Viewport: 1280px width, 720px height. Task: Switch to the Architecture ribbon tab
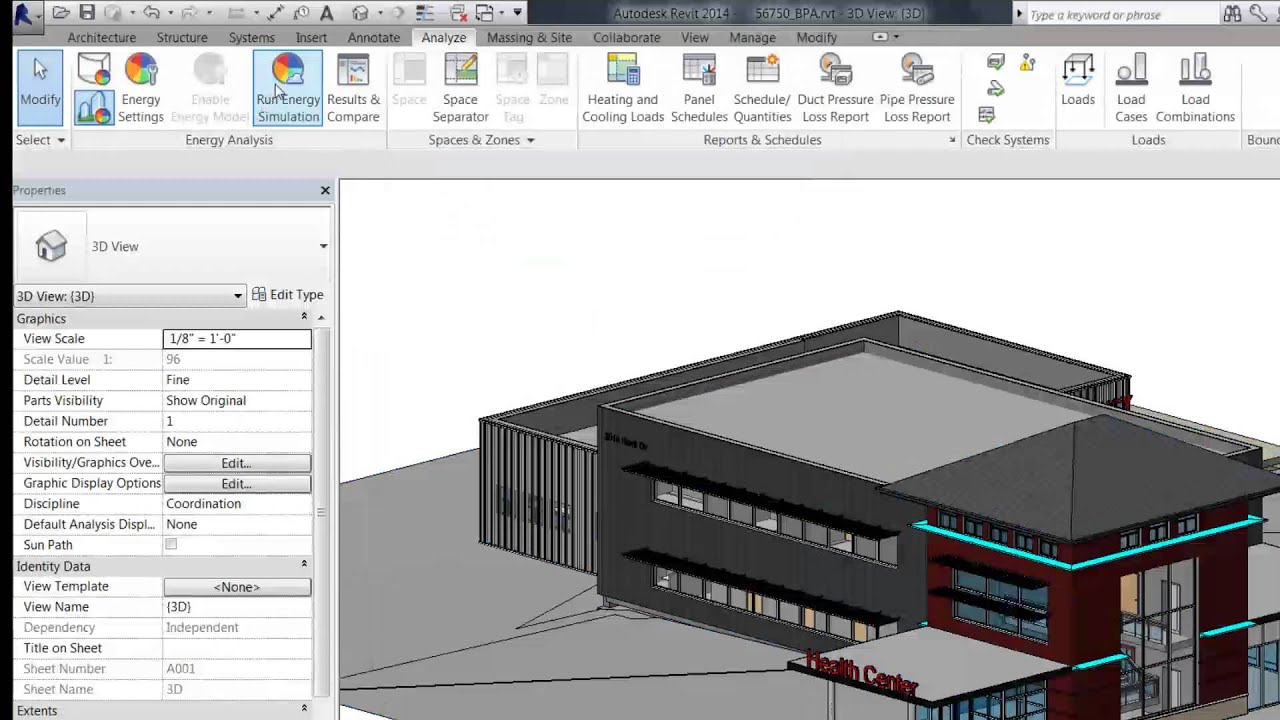point(101,37)
